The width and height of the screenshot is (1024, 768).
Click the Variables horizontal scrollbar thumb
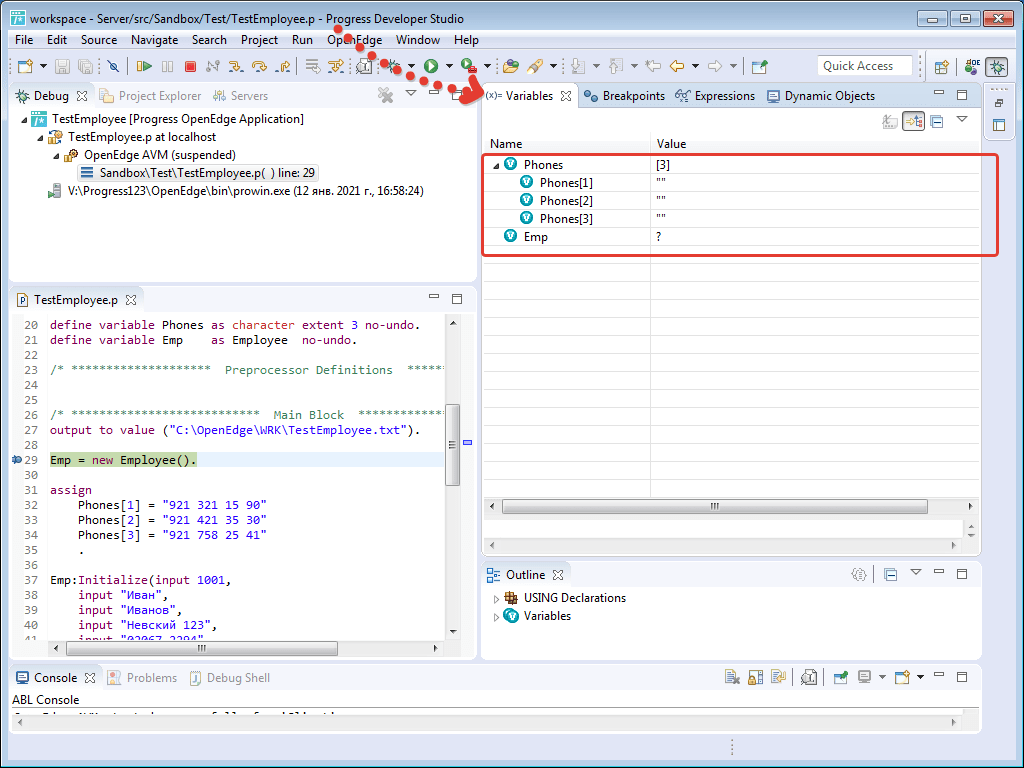coord(714,507)
